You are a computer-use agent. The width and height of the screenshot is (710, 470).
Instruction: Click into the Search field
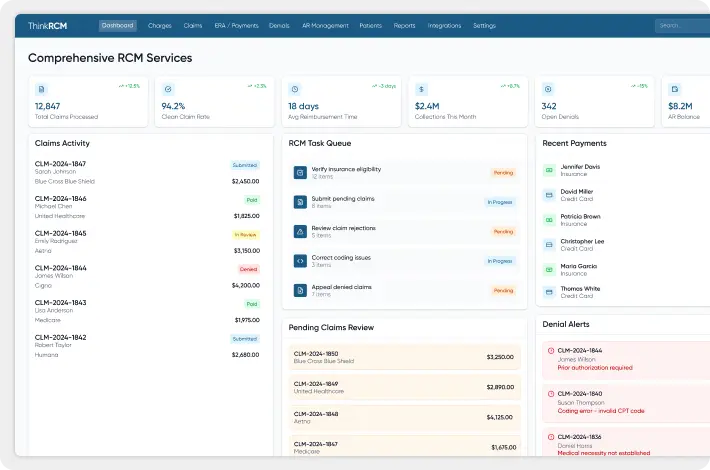682,26
